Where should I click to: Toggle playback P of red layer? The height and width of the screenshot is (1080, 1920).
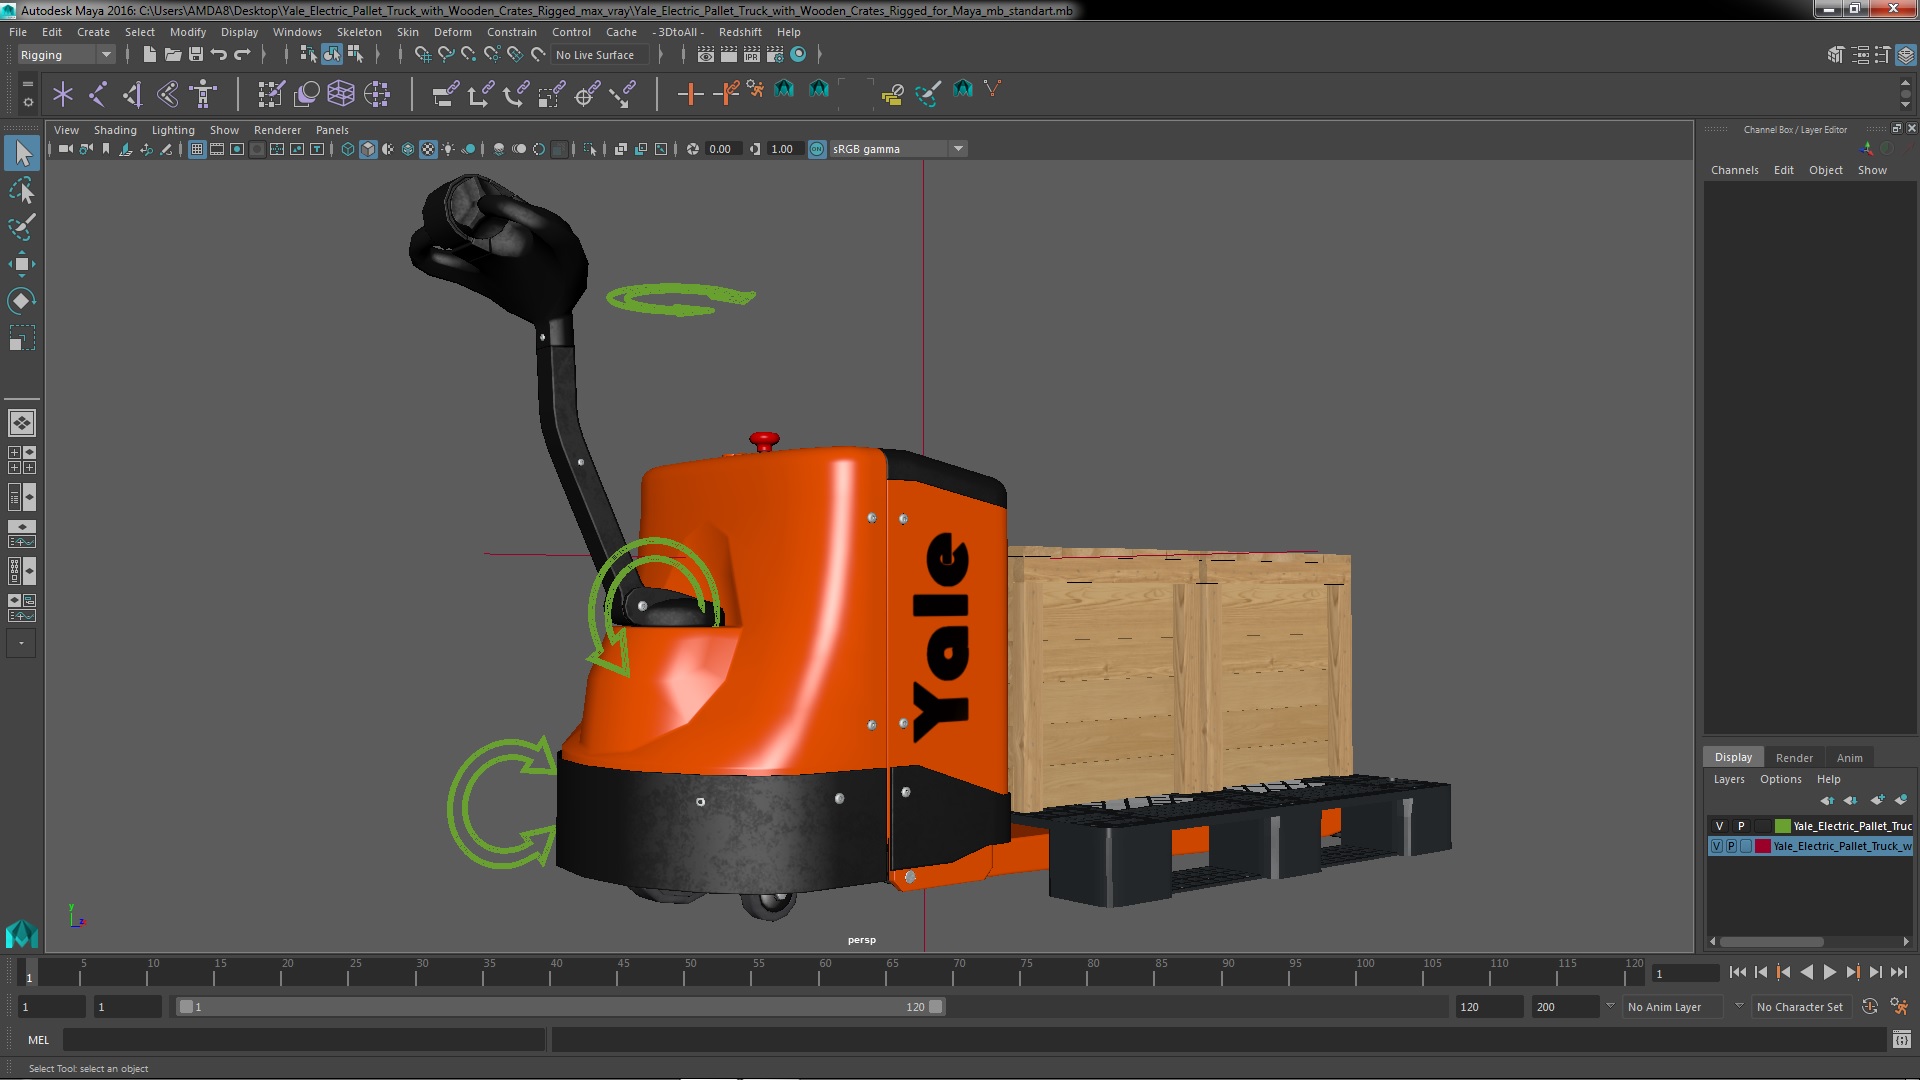pos(1731,846)
